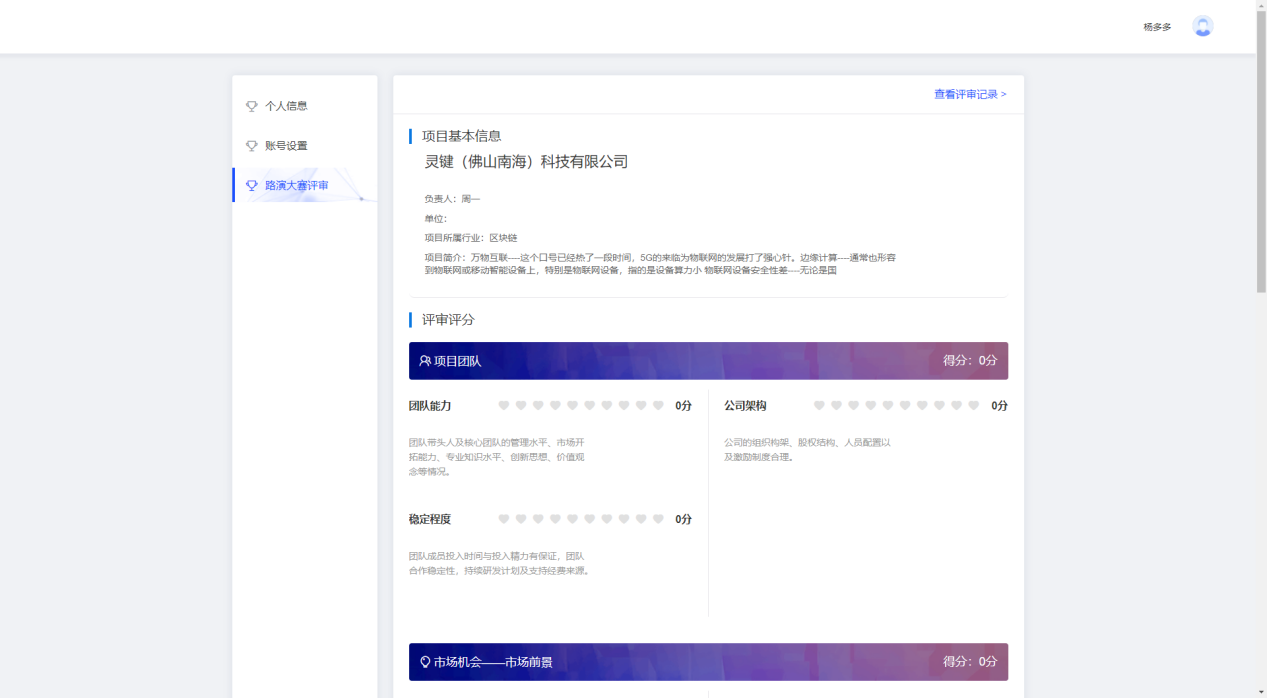Open the 个人信息 menu item
This screenshot has width=1267, height=698.
tap(286, 106)
